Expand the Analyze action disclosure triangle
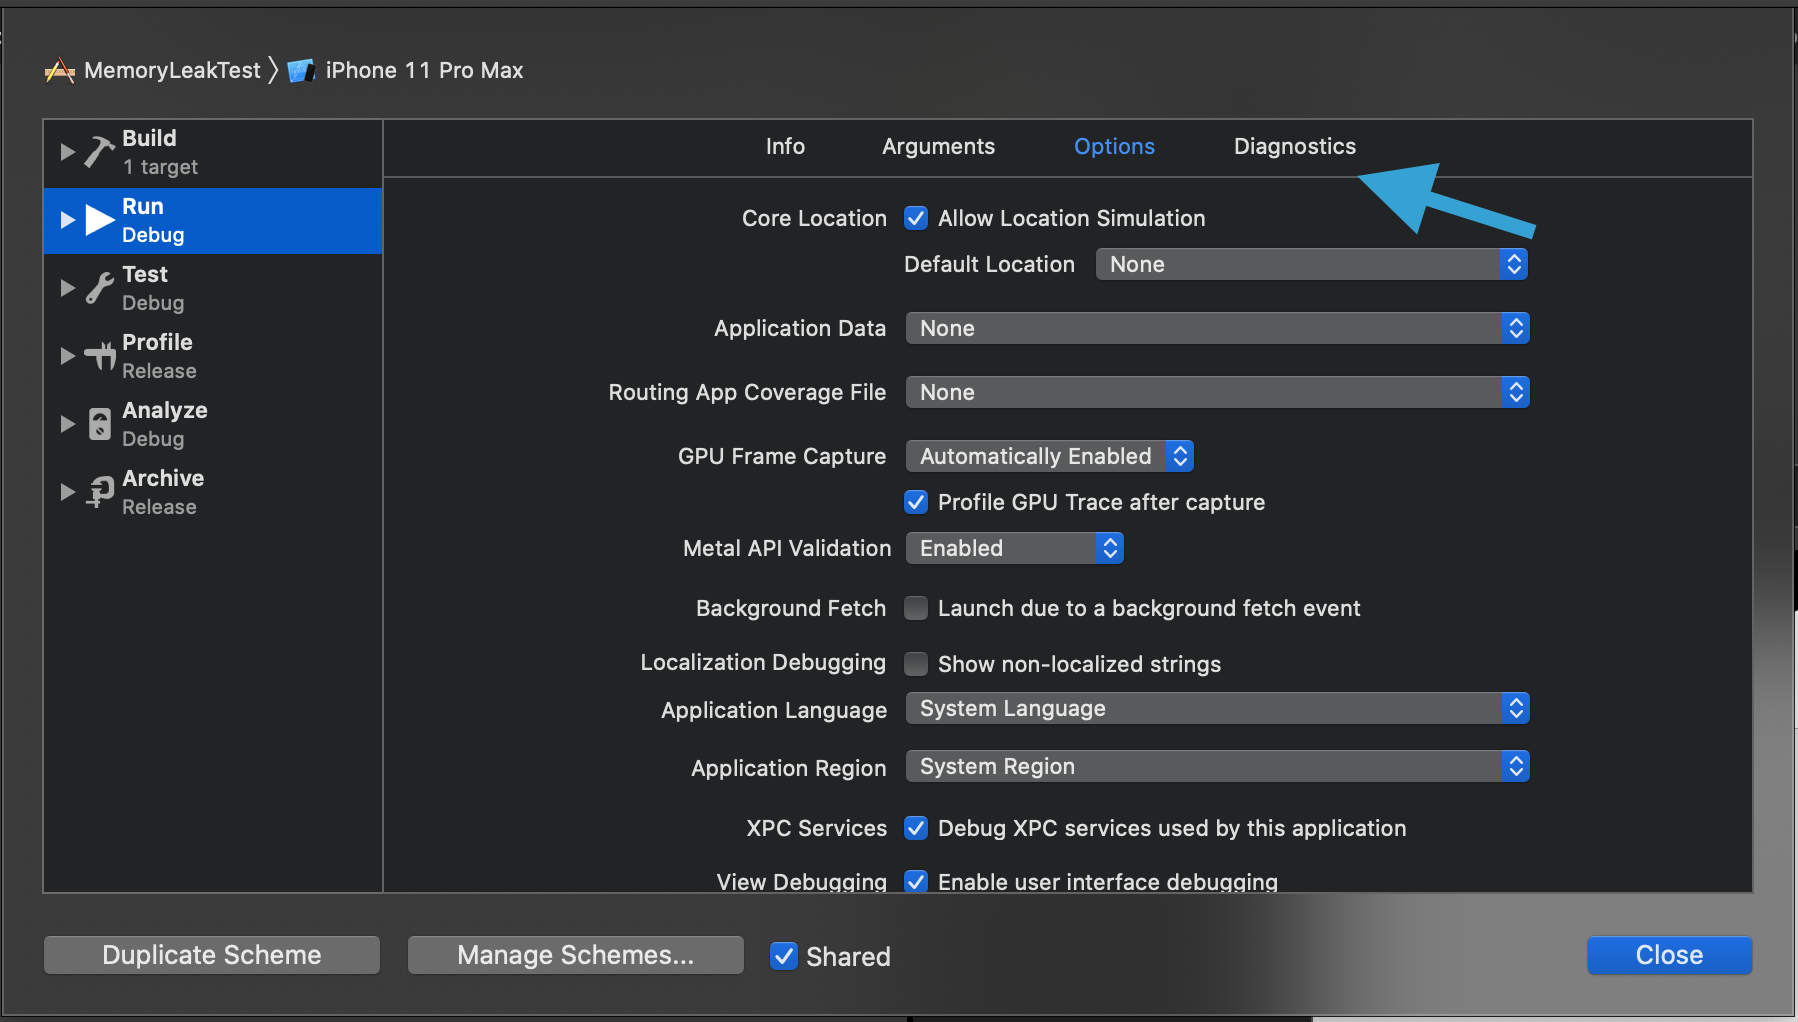 (x=68, y=424)
